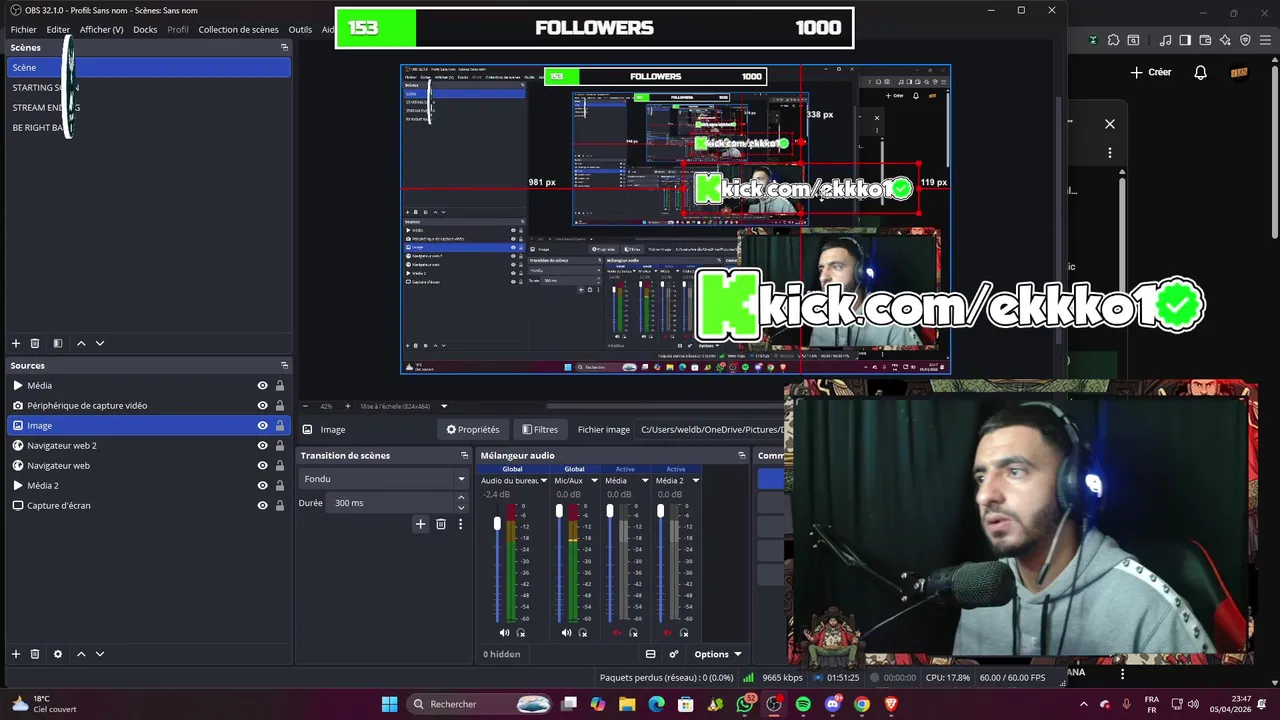Open Propriétés for selected source
Image resolution: width=1280 pixels, height=720 pixels.
473,429
